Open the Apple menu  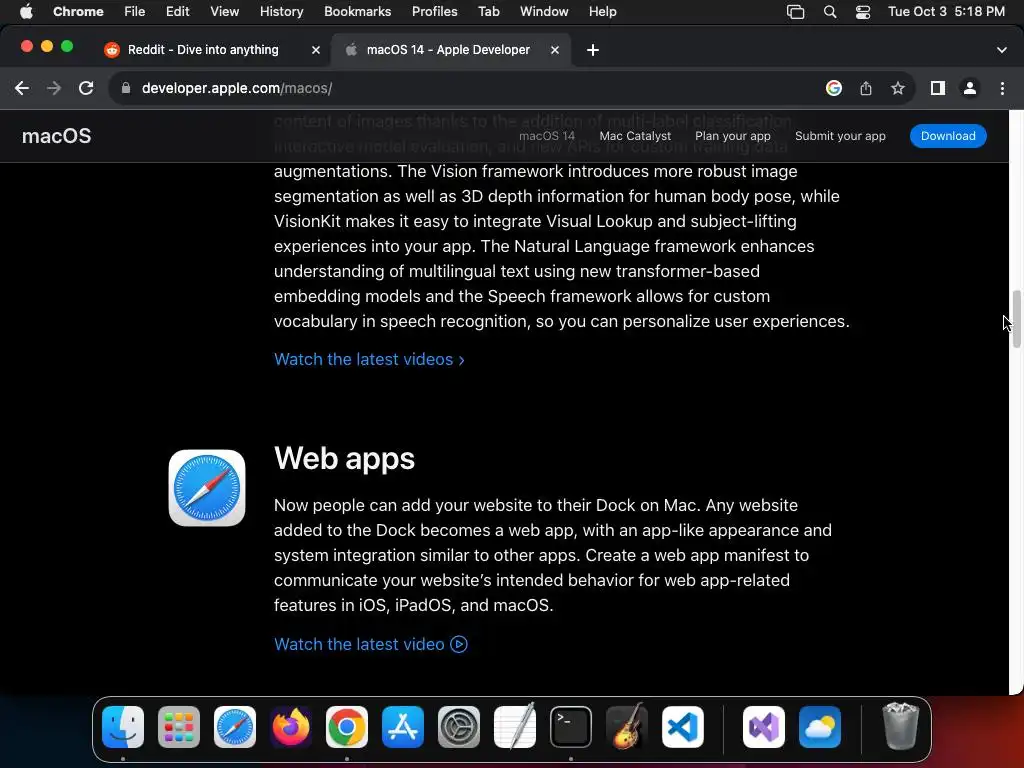tap(26, 12)
